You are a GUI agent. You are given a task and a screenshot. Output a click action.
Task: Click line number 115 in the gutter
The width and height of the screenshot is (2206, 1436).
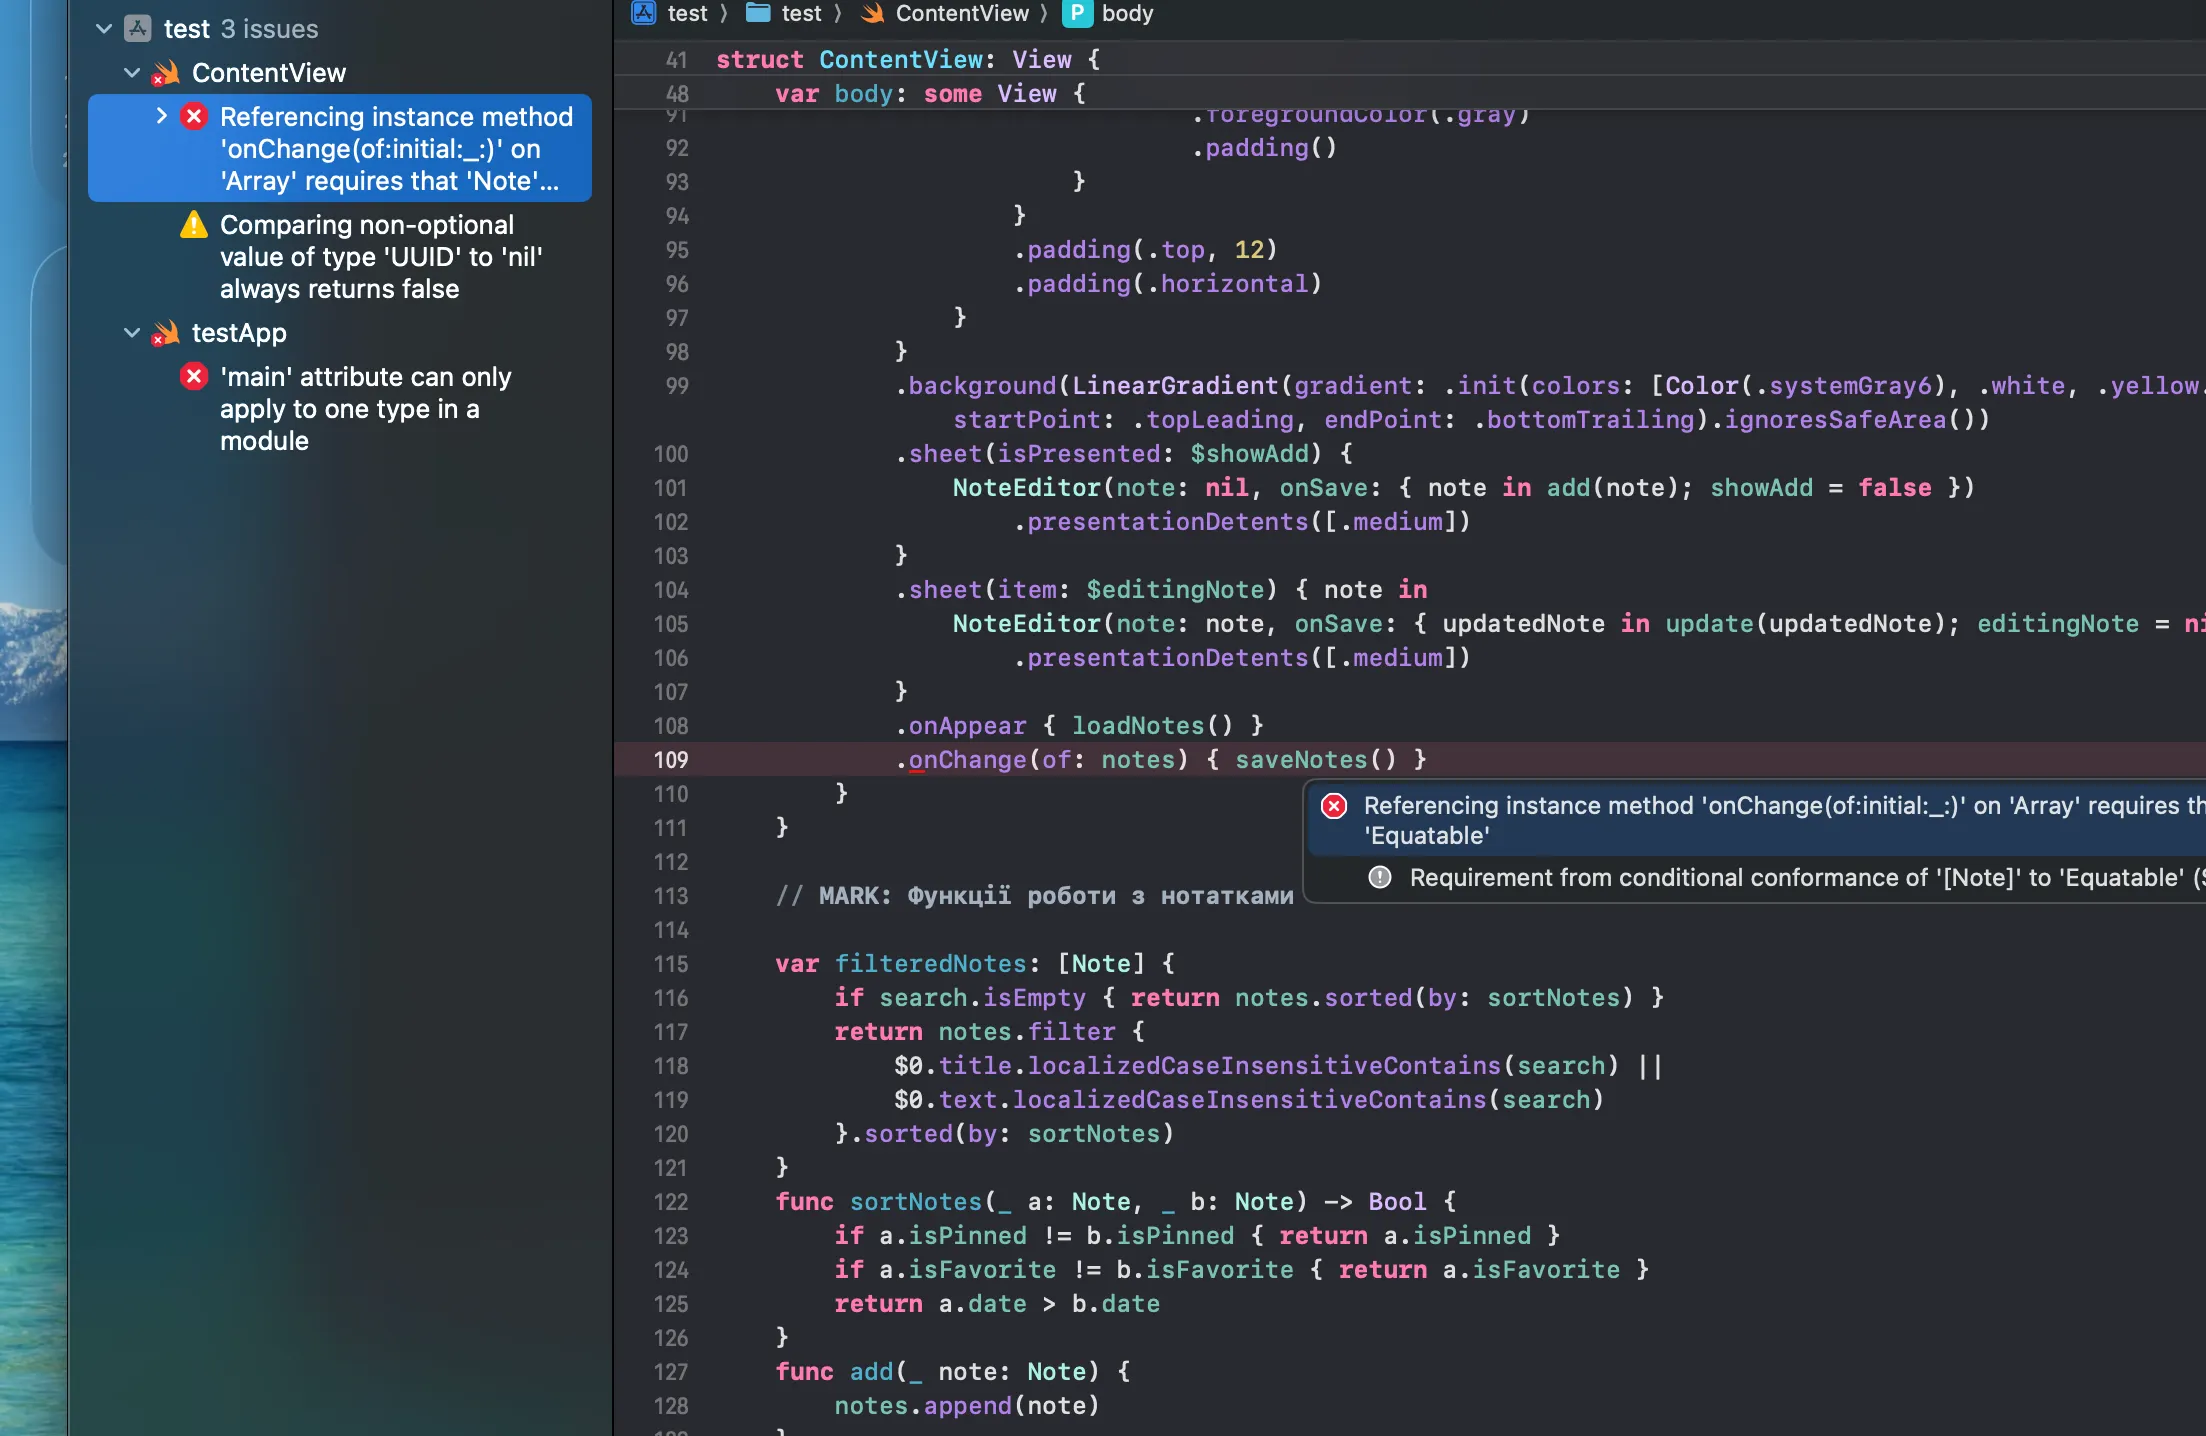point(671,964)
